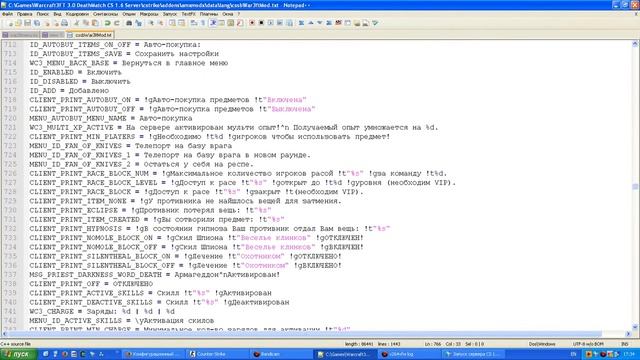Viewport: 640px width, 360px height.
Task: Open the Кодировки menu
Action: pyautogui.click(x=77, y=14)
